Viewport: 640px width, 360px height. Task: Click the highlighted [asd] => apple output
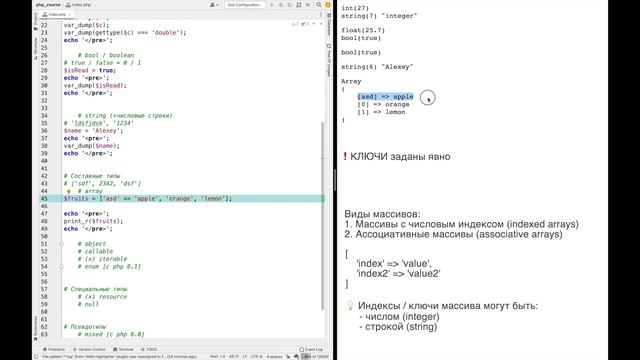click(x=385, y=97)
